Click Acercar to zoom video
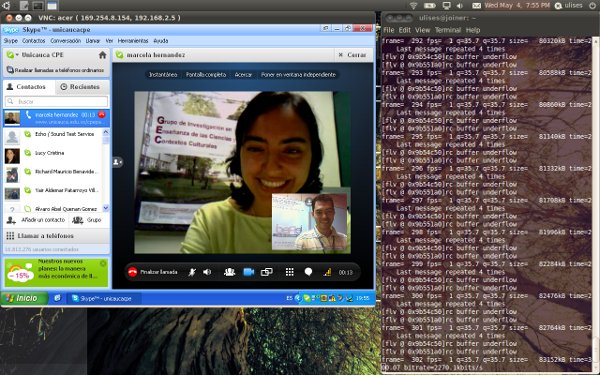 (x=243, y=75)
